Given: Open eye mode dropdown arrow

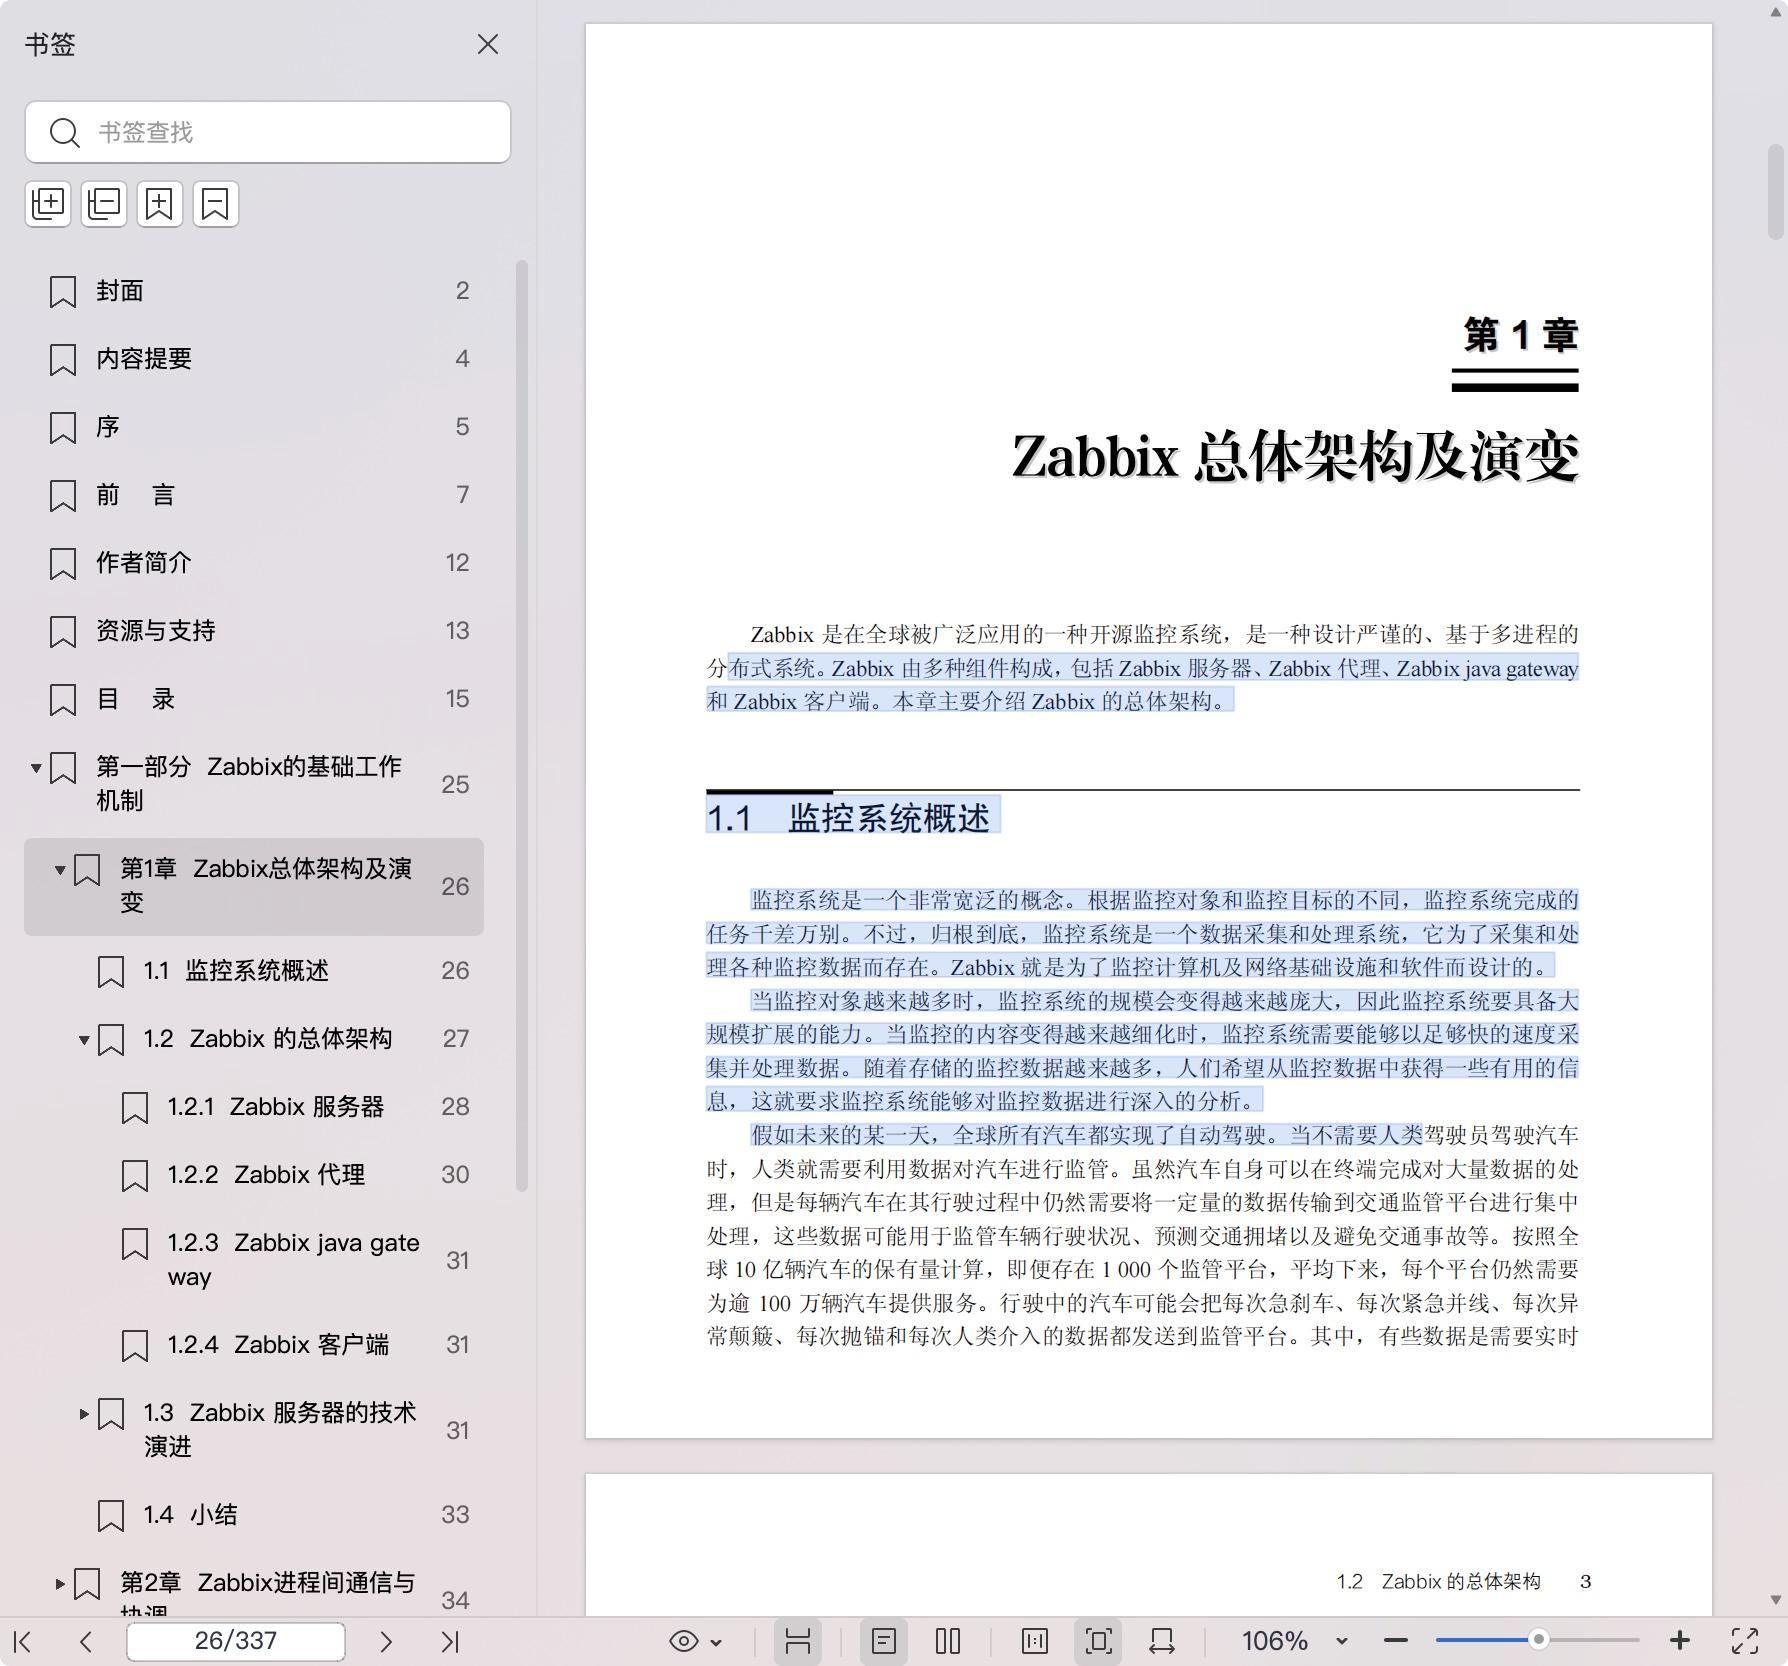Looking at the screenshot, I should [x=716, y=1642].
